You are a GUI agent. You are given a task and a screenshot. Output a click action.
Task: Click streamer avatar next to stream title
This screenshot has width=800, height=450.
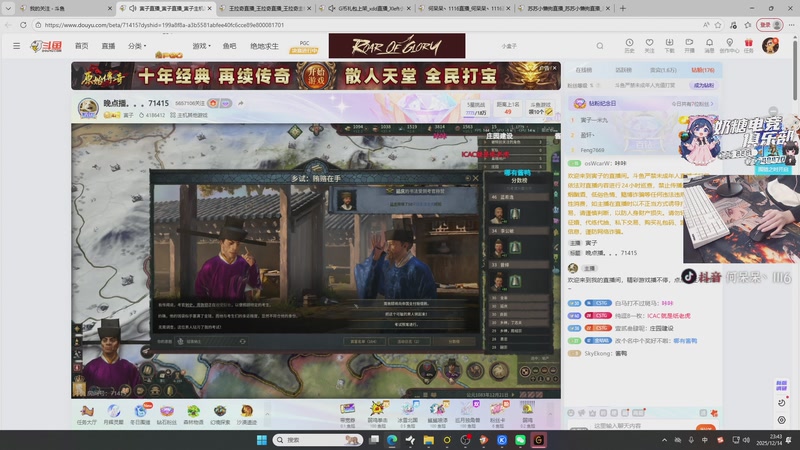[88, 108]
